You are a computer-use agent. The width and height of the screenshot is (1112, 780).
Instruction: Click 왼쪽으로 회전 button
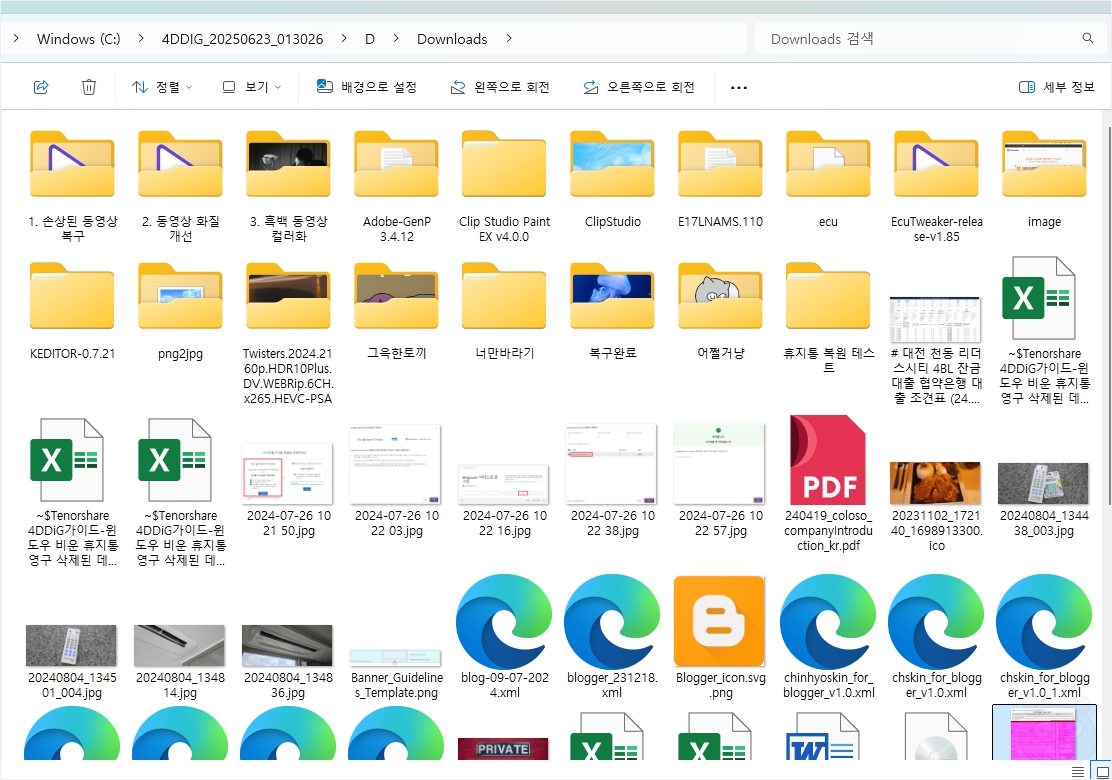[x=500, y=87]
